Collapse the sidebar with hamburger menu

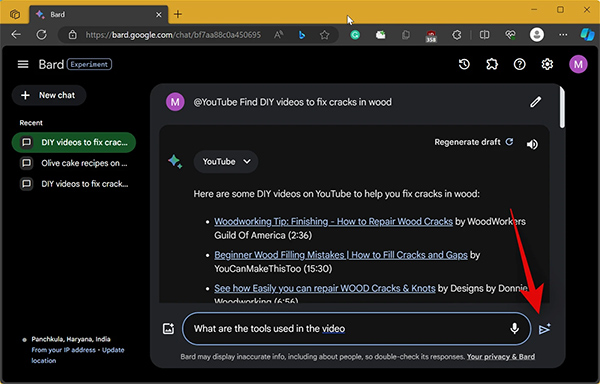tap(23, 64)
